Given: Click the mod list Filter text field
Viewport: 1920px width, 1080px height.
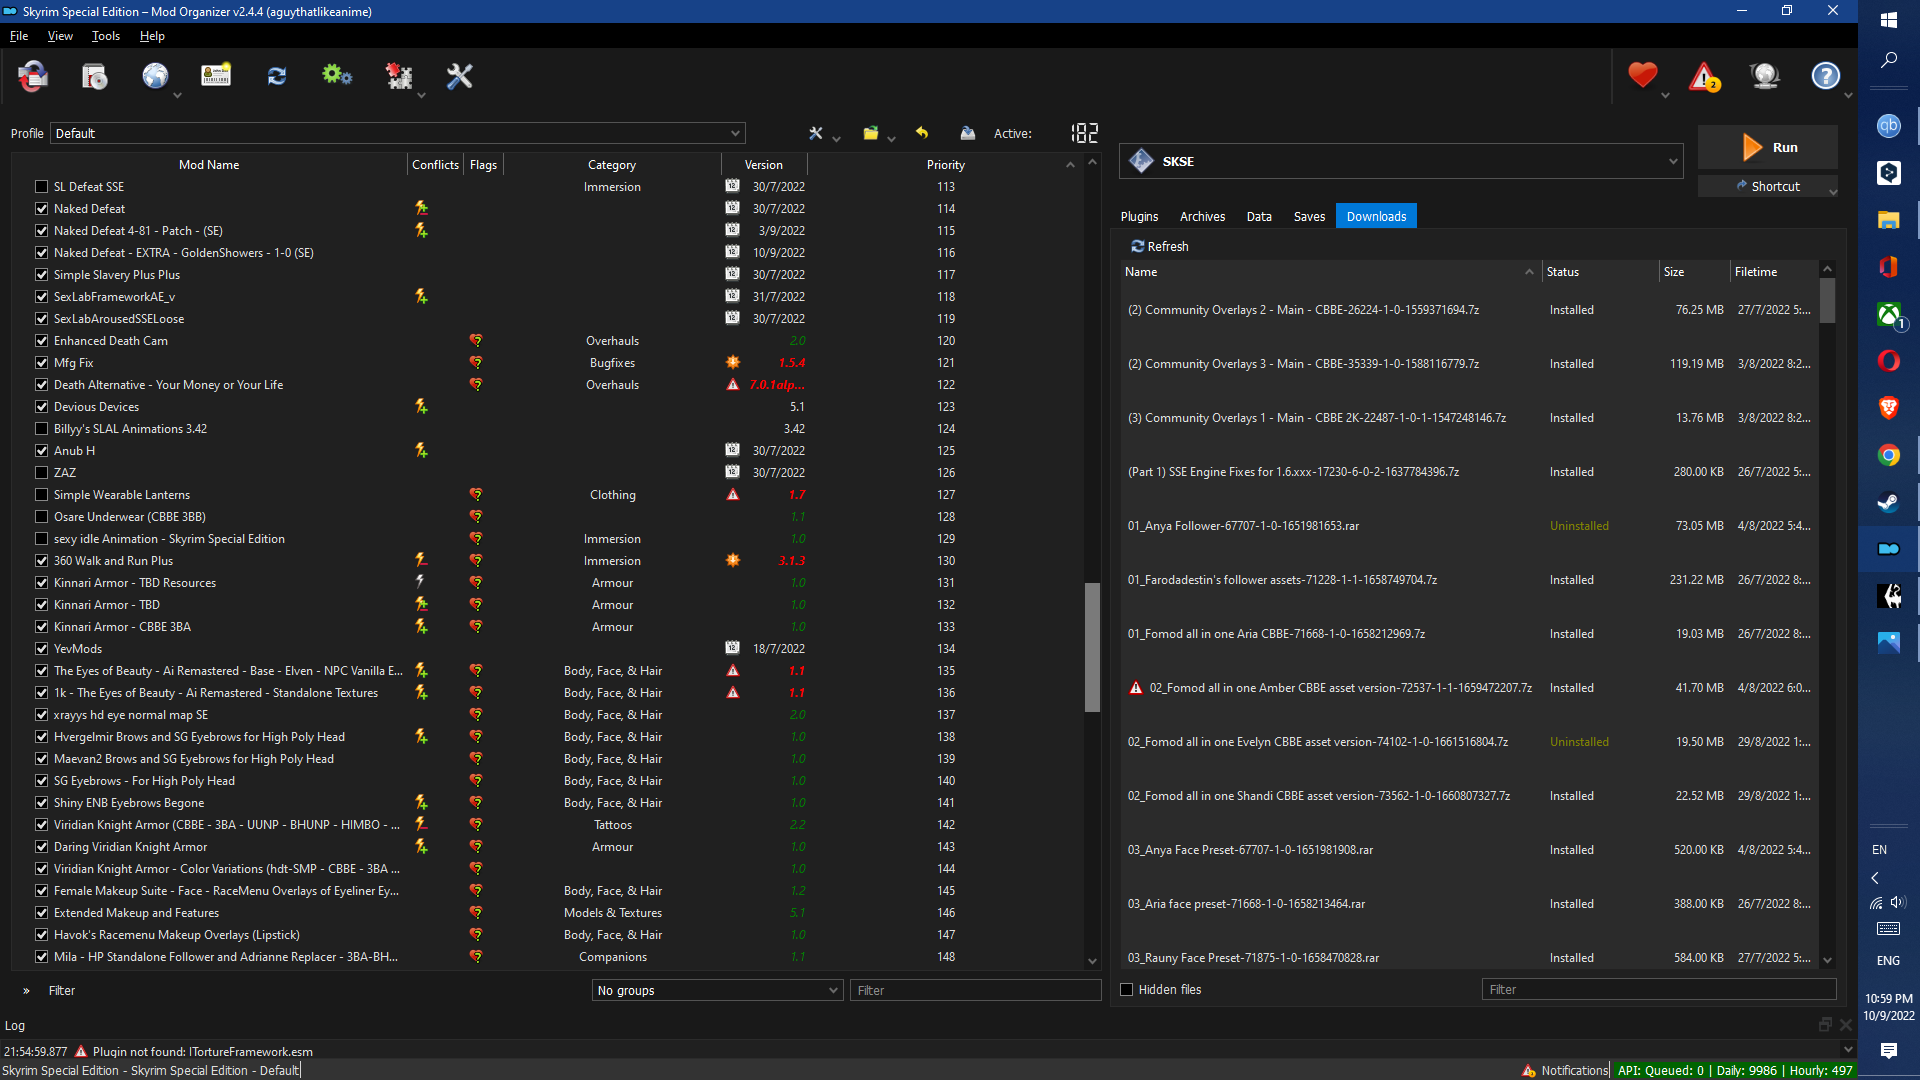Looking at the screenshot, I should 975,990.
